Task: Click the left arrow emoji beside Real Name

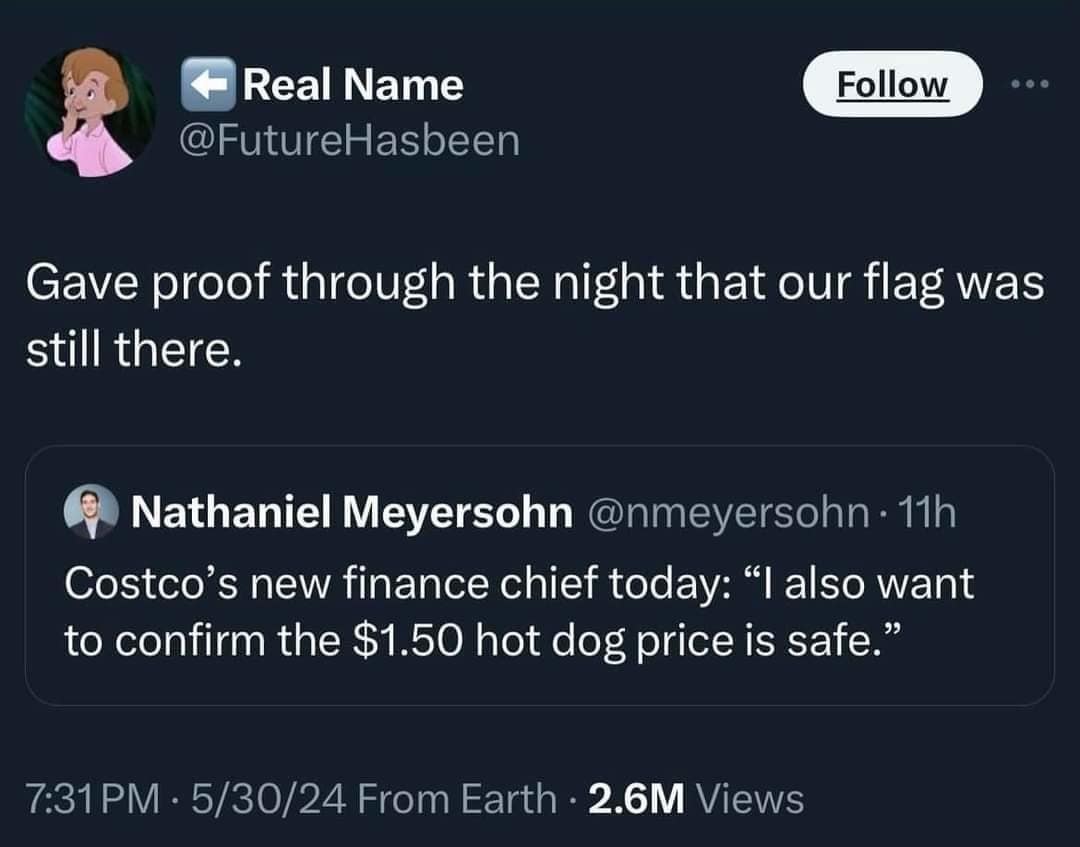Action: (206, 85)
